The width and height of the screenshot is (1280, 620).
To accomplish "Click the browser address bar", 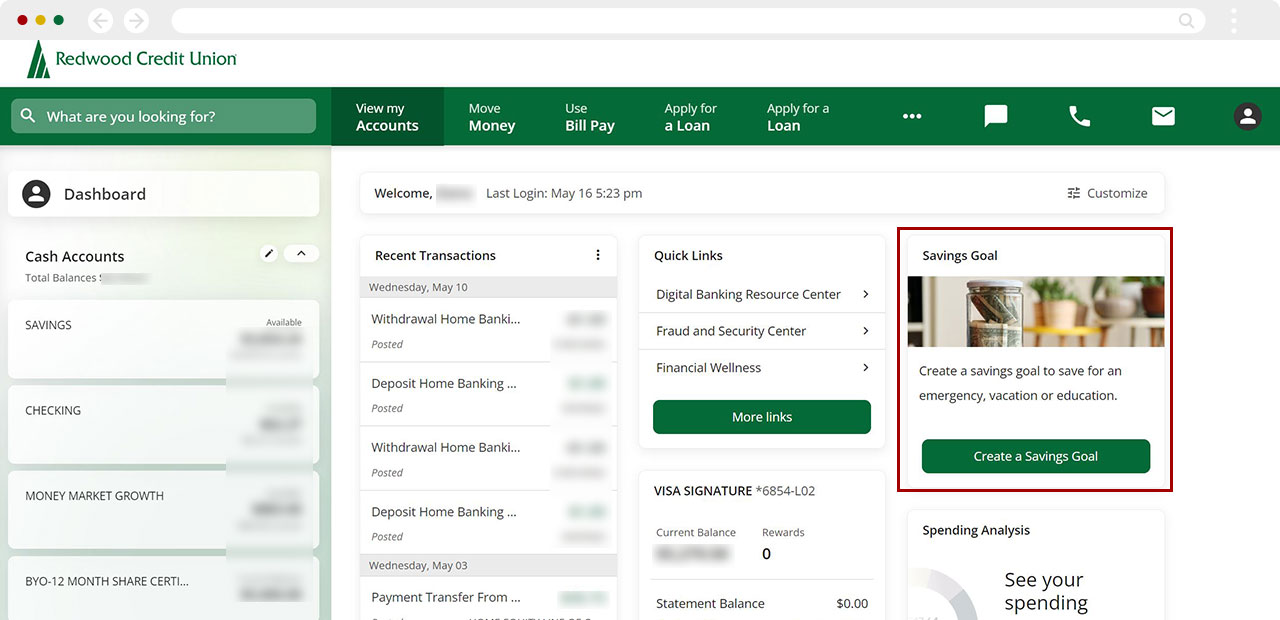I will pyautogui.click(x=687, y=20).
